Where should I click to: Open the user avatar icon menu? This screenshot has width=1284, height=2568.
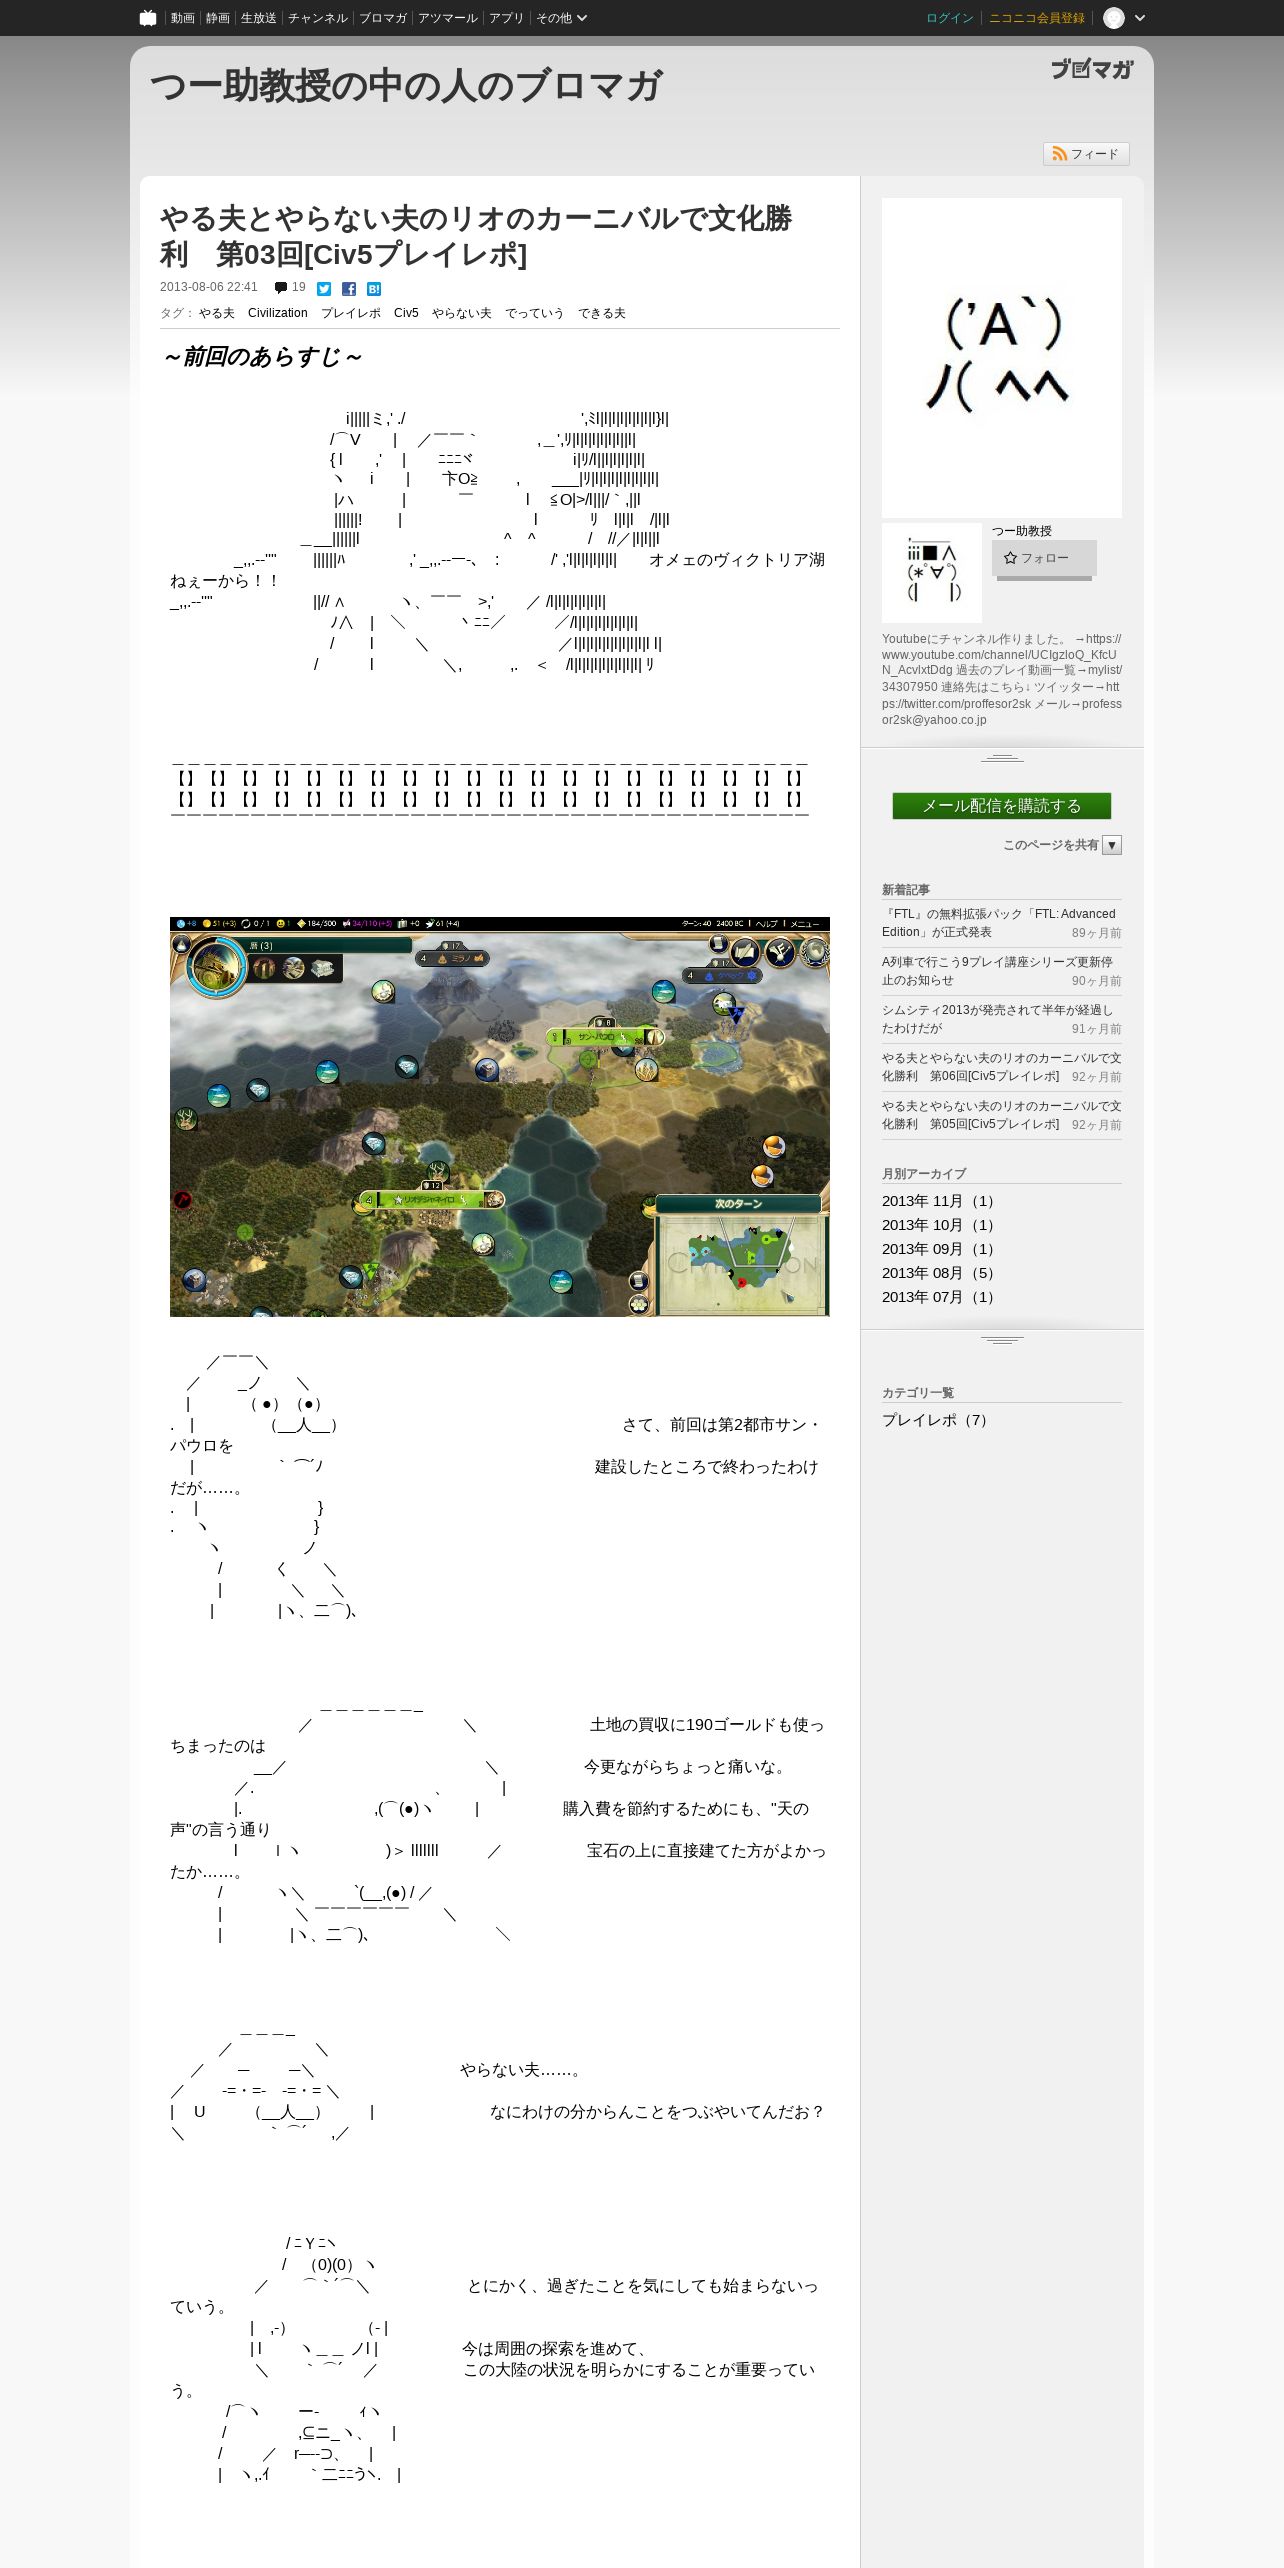click(x=1114, y=18)
